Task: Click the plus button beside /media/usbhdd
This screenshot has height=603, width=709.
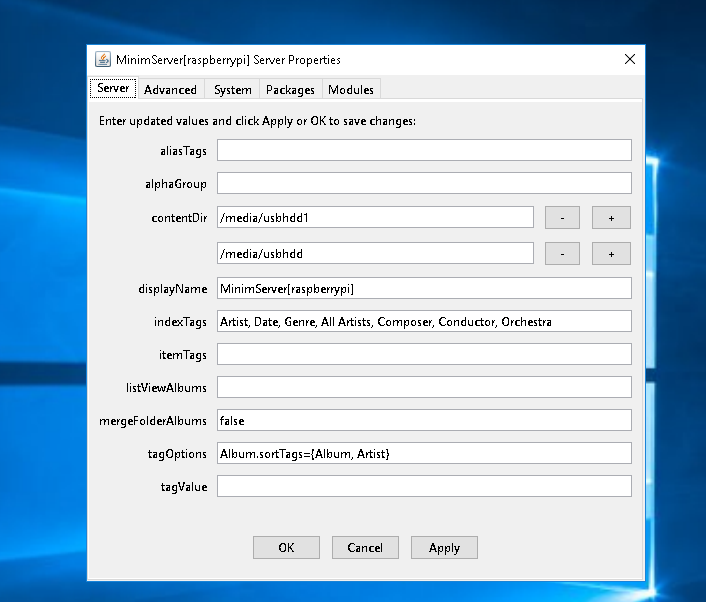Action: coord(613,254)
